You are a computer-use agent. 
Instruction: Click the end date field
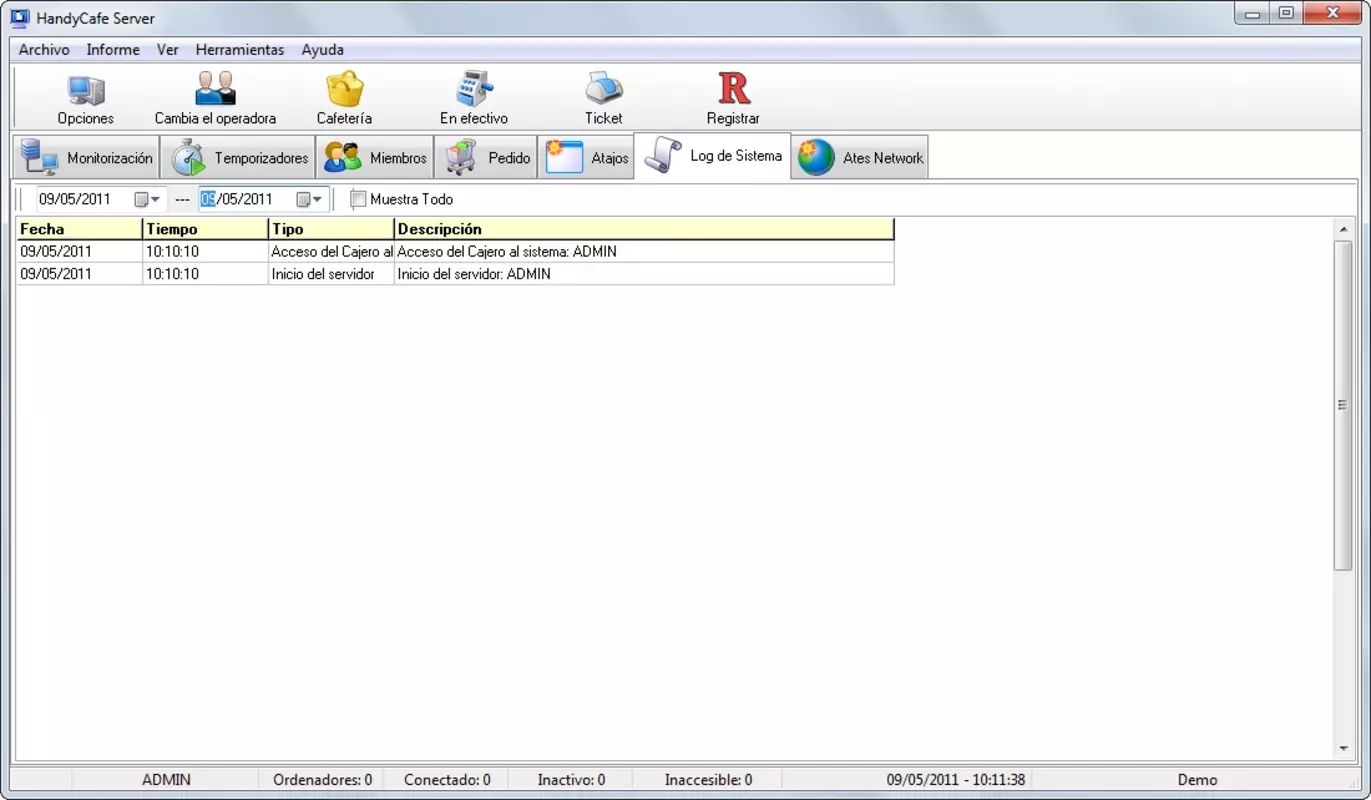237,199
